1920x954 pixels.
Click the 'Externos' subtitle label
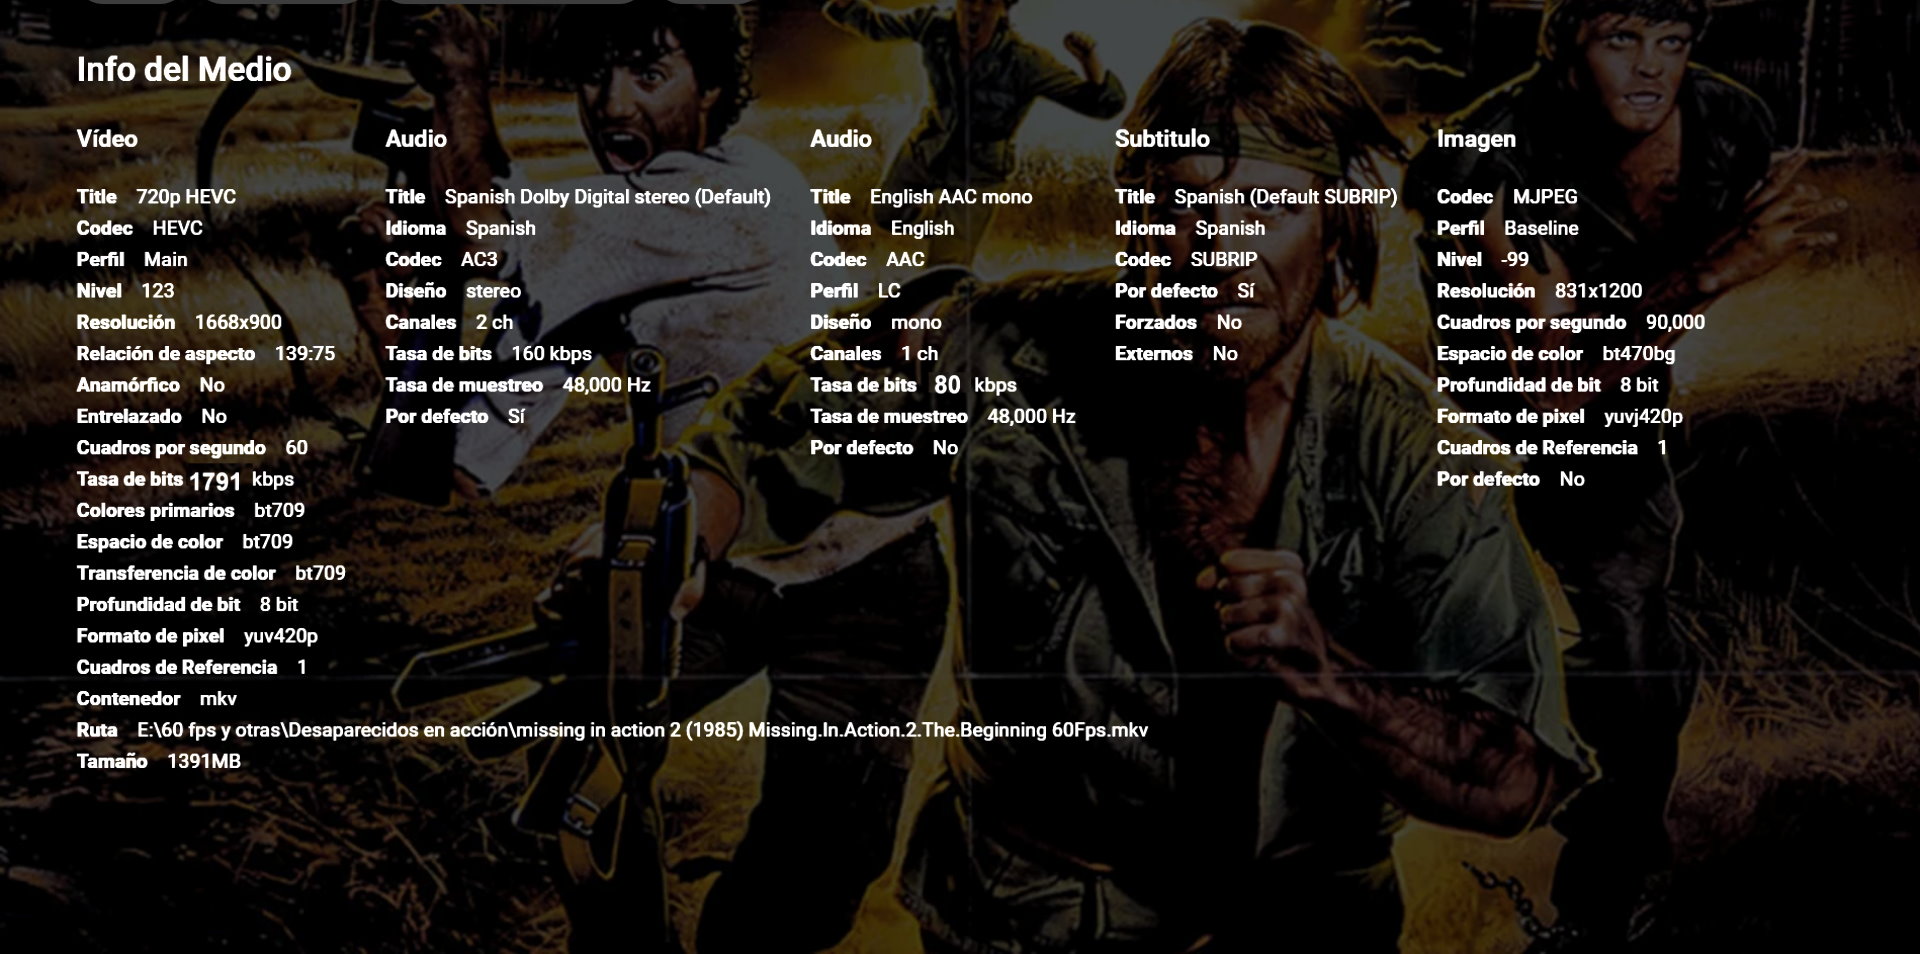tap(1154, 354)
